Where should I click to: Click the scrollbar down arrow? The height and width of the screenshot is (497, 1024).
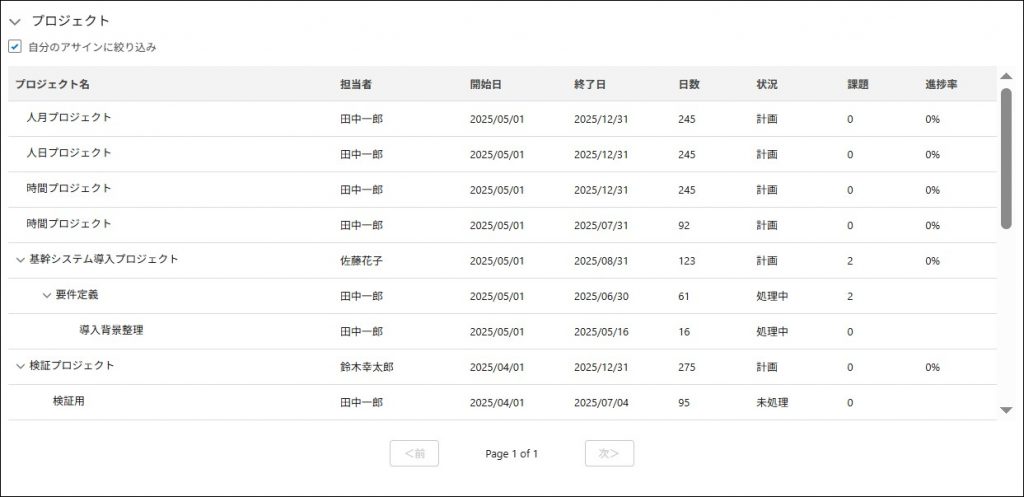[1006, 410]
